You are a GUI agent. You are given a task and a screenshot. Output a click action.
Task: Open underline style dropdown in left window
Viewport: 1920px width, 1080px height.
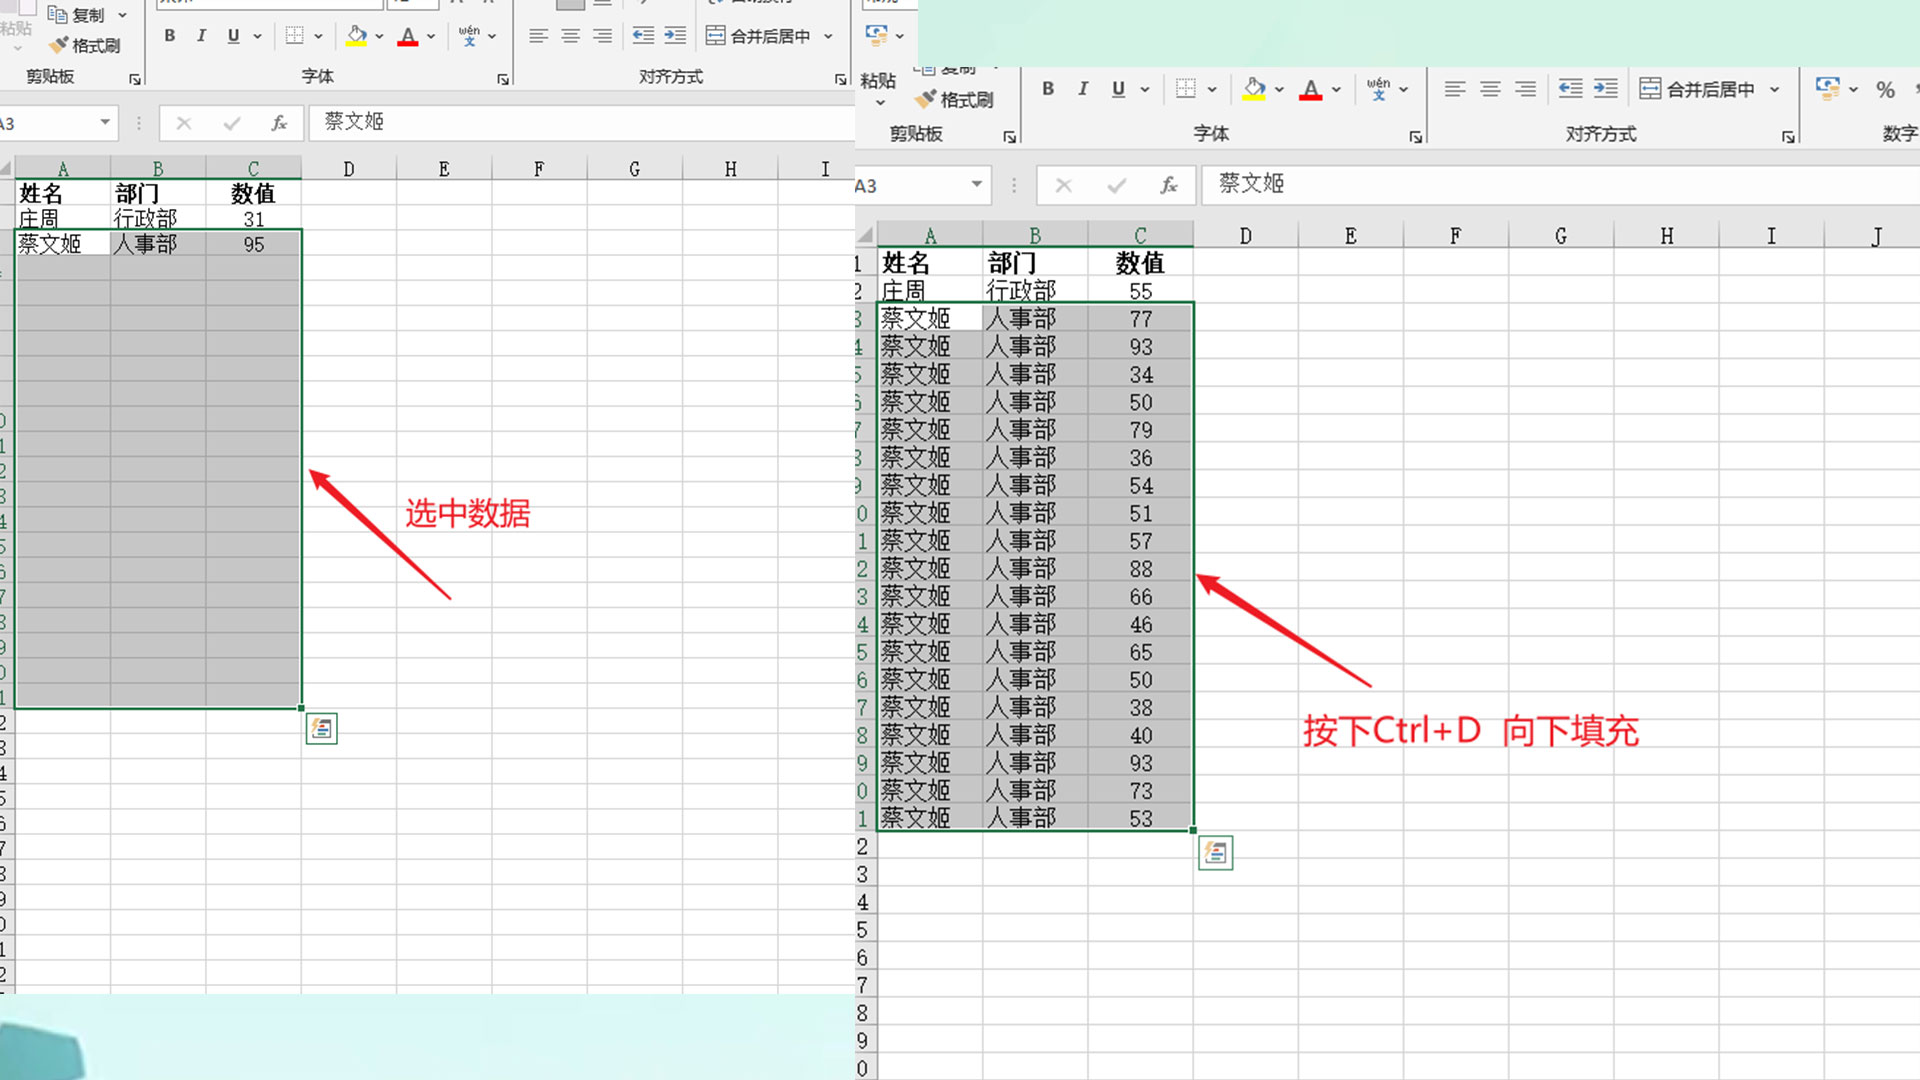(x=257, y=36)
